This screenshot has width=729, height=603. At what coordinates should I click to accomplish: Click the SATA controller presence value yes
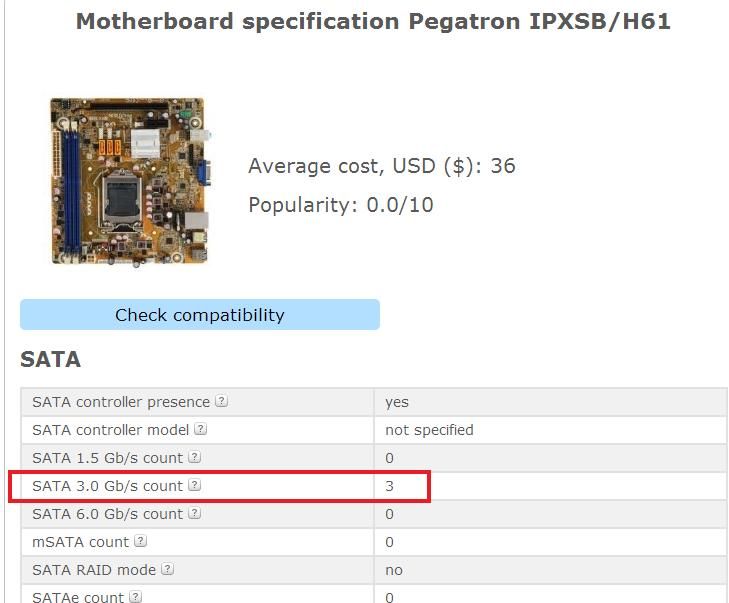tap(397, 402)
